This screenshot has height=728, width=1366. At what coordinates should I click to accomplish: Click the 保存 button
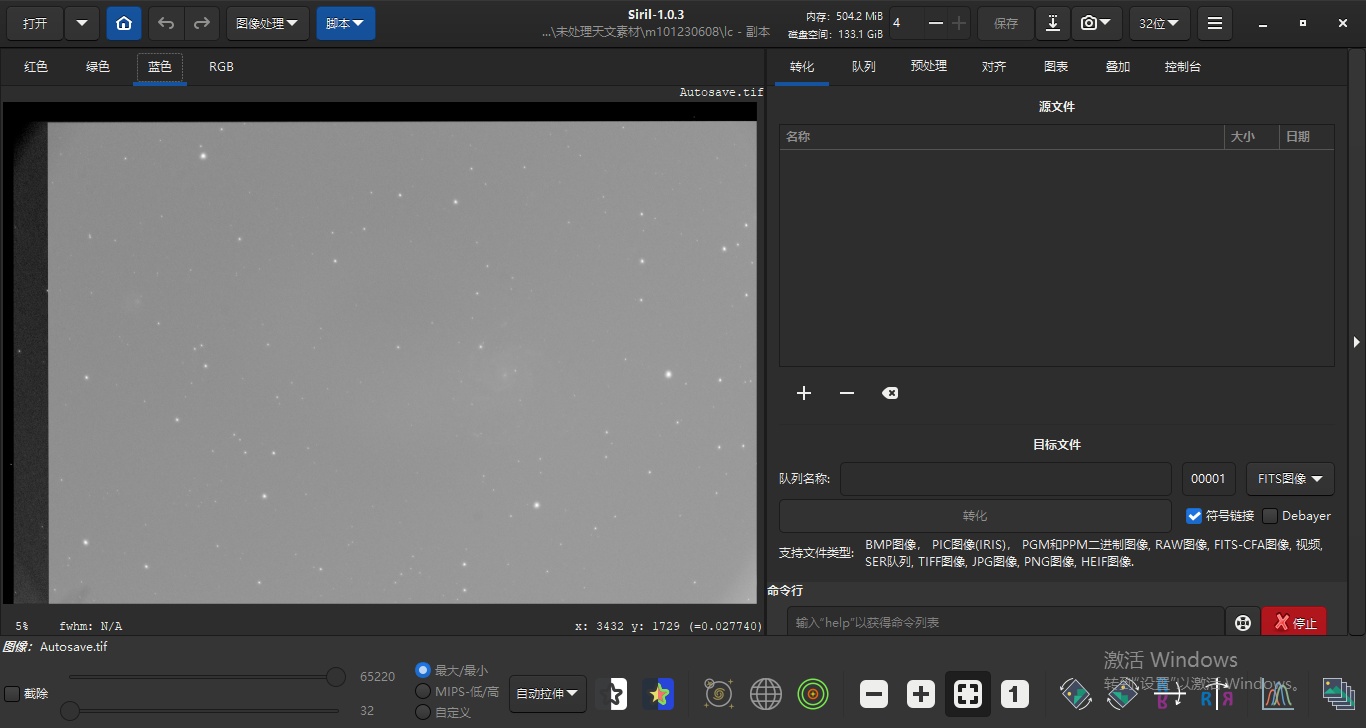1006,23
